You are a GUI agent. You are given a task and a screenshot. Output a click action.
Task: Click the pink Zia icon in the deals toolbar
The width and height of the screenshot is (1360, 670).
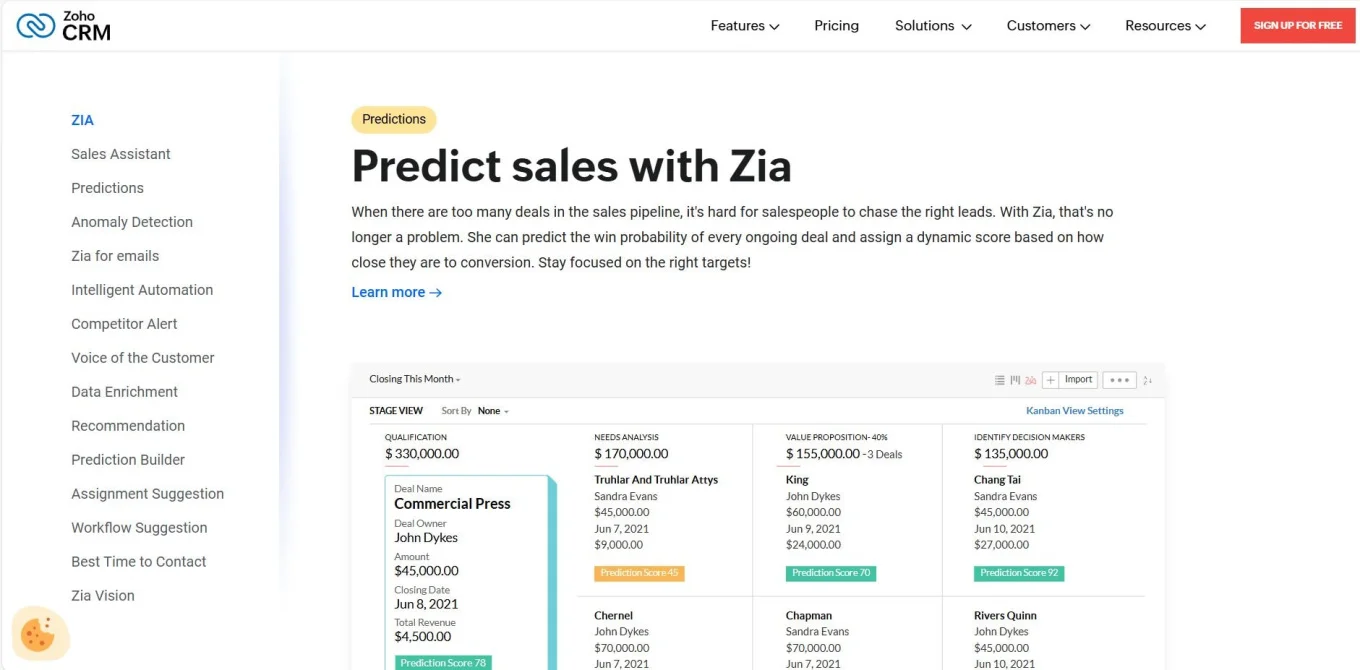pos(1030,380)
